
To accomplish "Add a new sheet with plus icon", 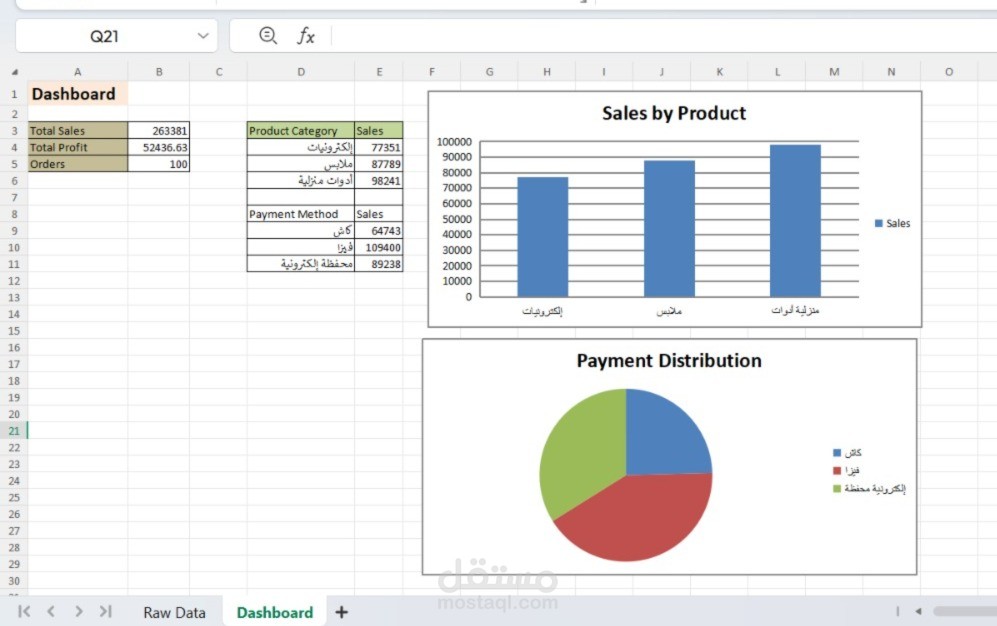I will [341, 612].
